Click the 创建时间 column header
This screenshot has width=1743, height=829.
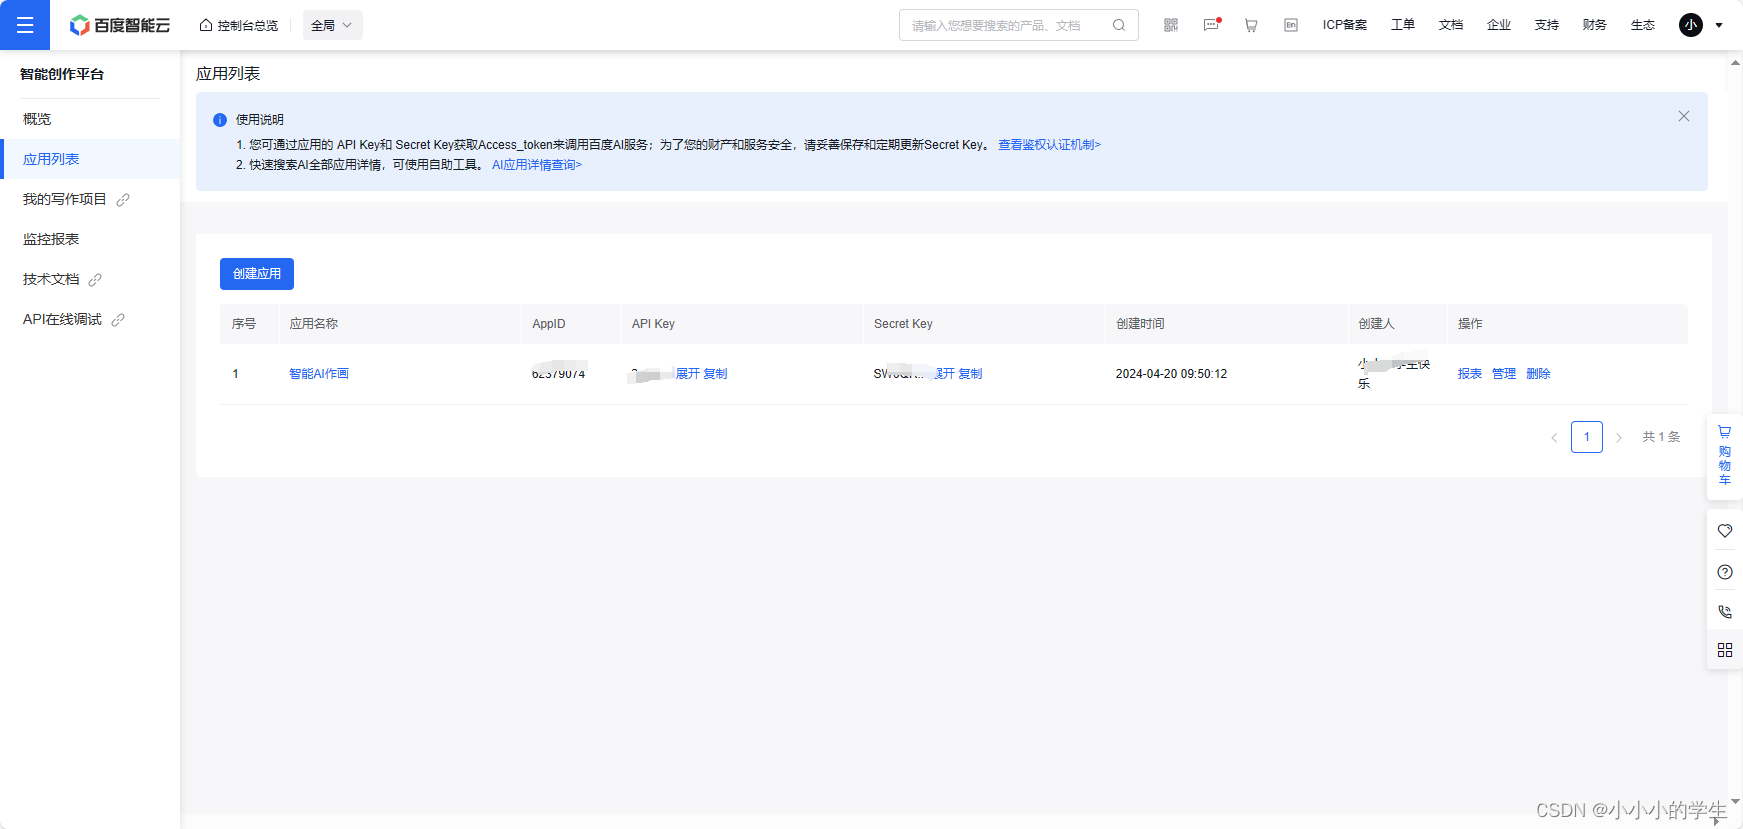click(x=1140, y=324)
